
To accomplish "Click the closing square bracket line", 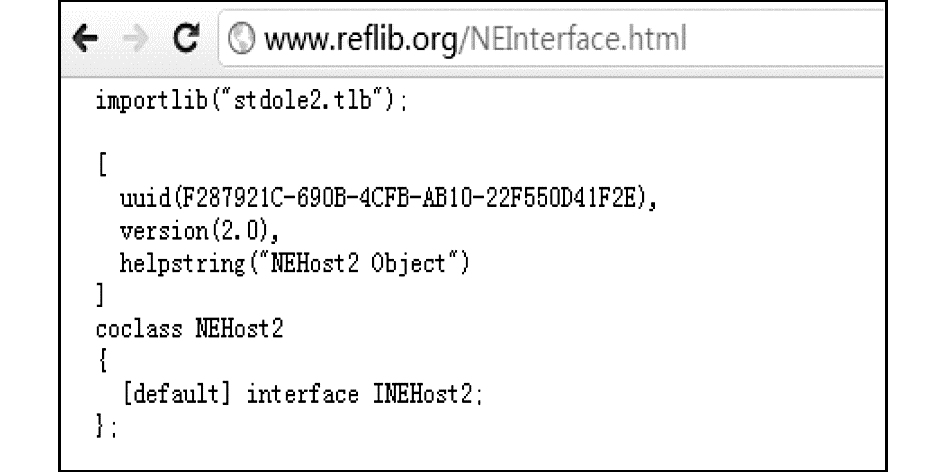I will point(100,295).
